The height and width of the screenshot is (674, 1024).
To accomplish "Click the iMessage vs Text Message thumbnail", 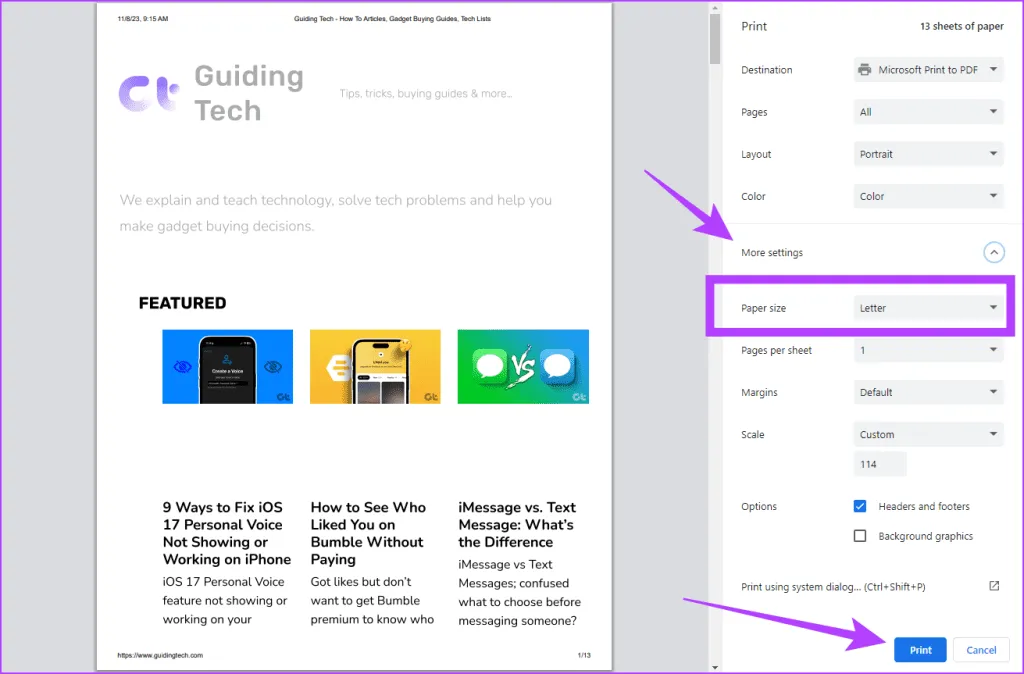I will coord(523,367).
